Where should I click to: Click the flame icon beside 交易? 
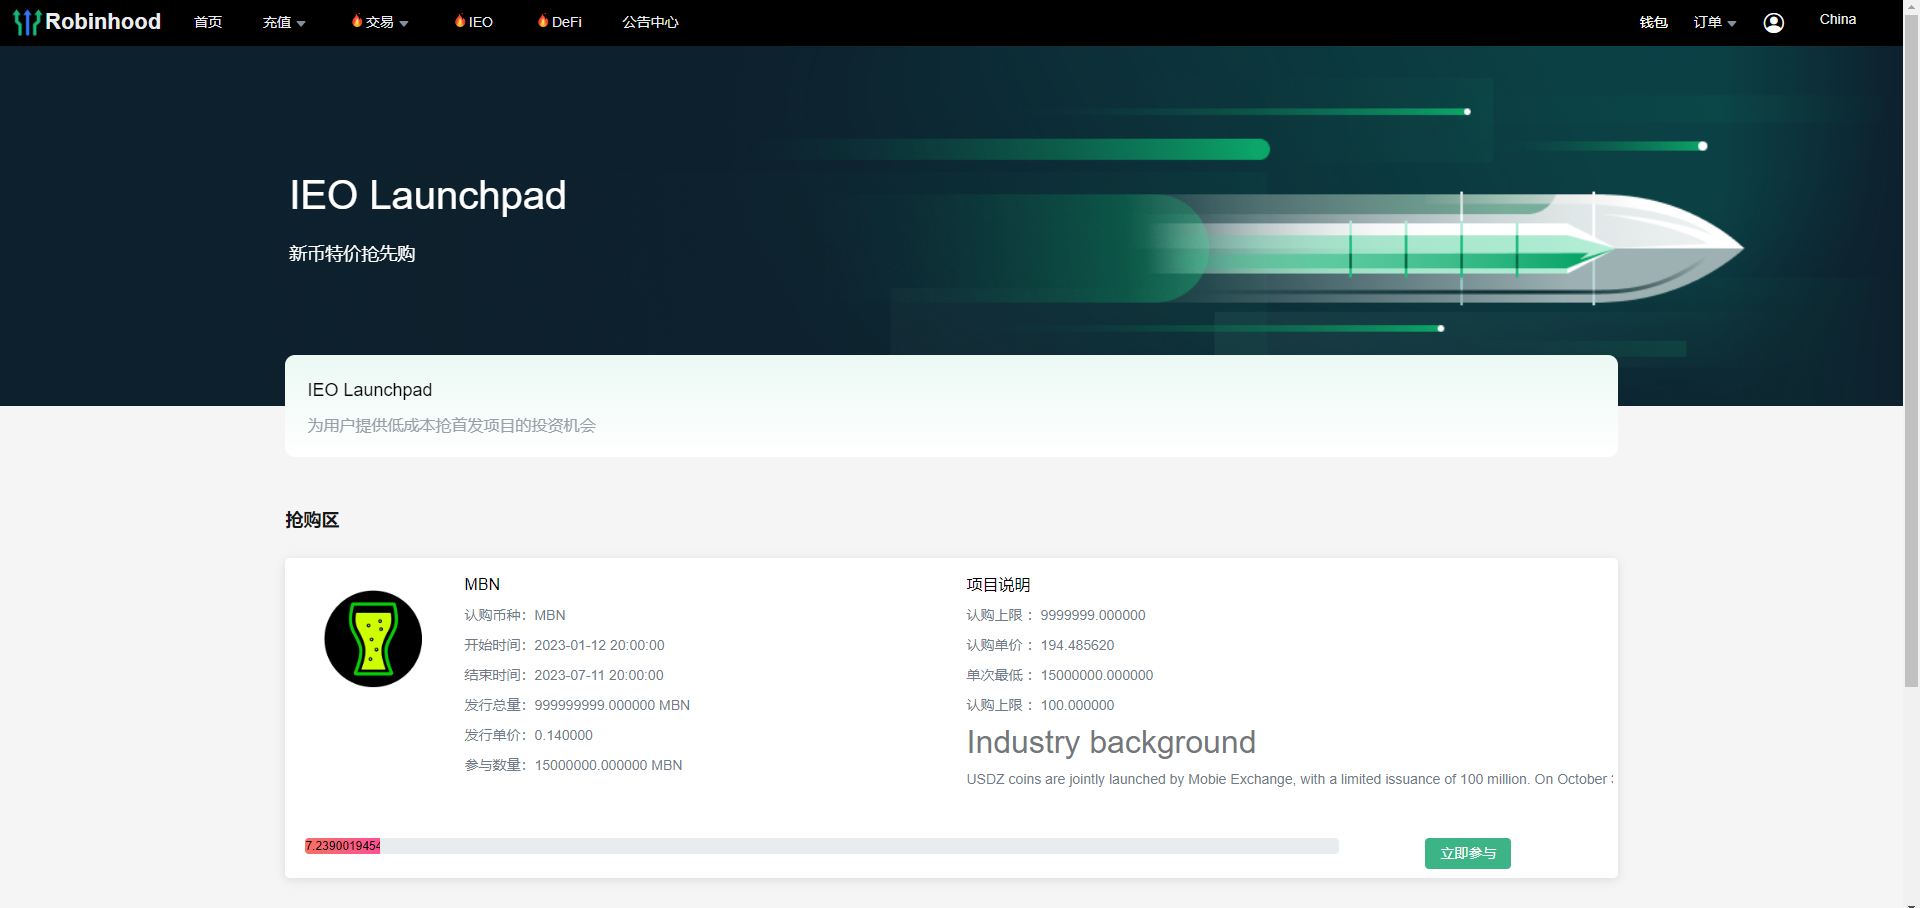[x=357, y=21]
